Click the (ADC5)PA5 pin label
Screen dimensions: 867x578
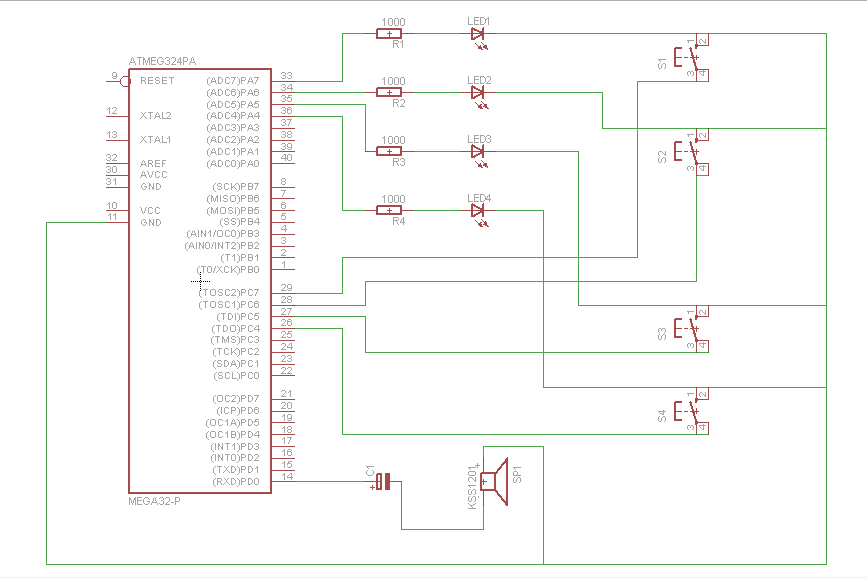(x=233, y=105)
